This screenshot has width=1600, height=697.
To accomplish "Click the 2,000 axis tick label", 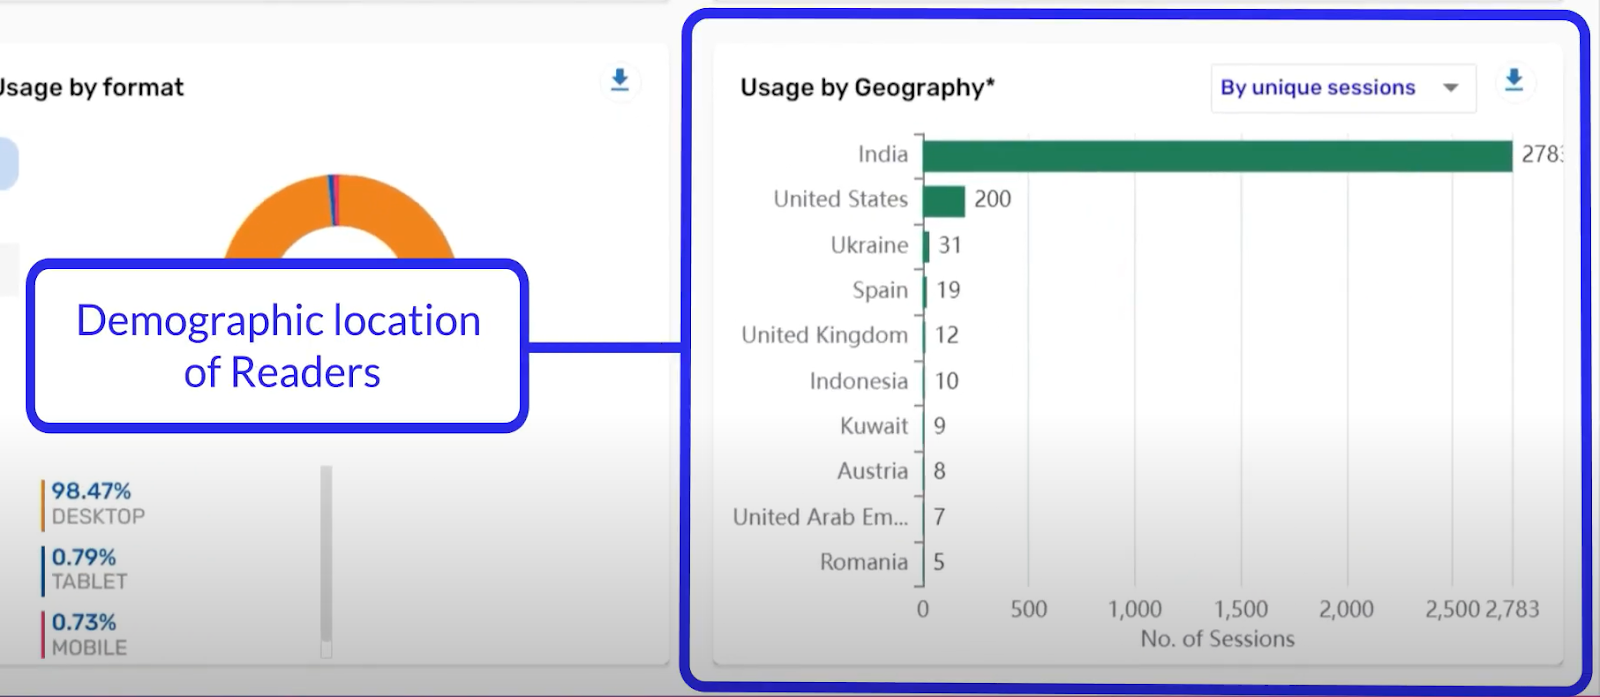I will coord(1346,609).
